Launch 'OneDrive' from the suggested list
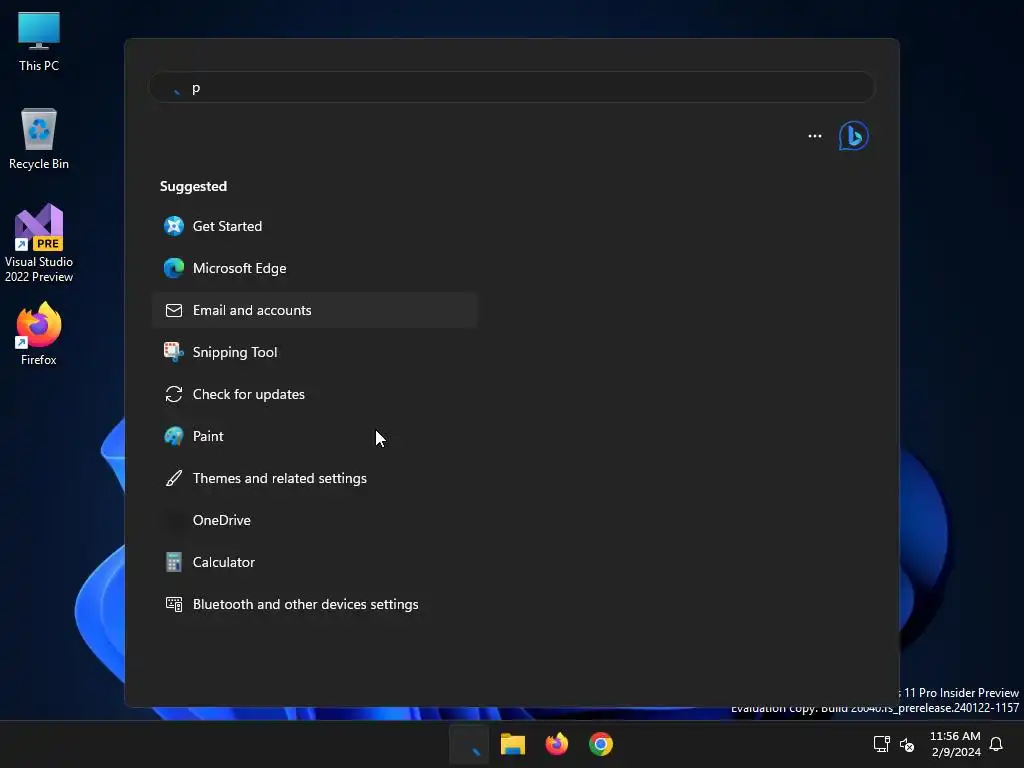 tap(315, 520)
